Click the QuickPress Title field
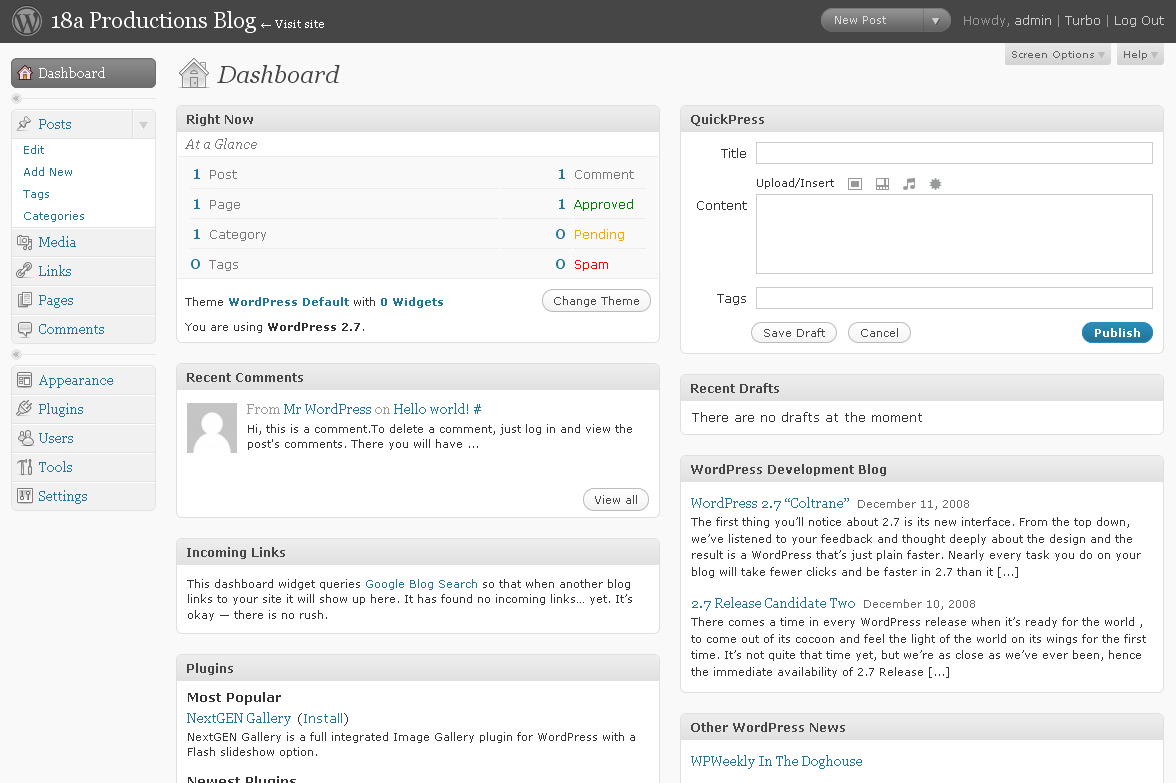This screenshot has width=1176, height=783. point(954,153)
